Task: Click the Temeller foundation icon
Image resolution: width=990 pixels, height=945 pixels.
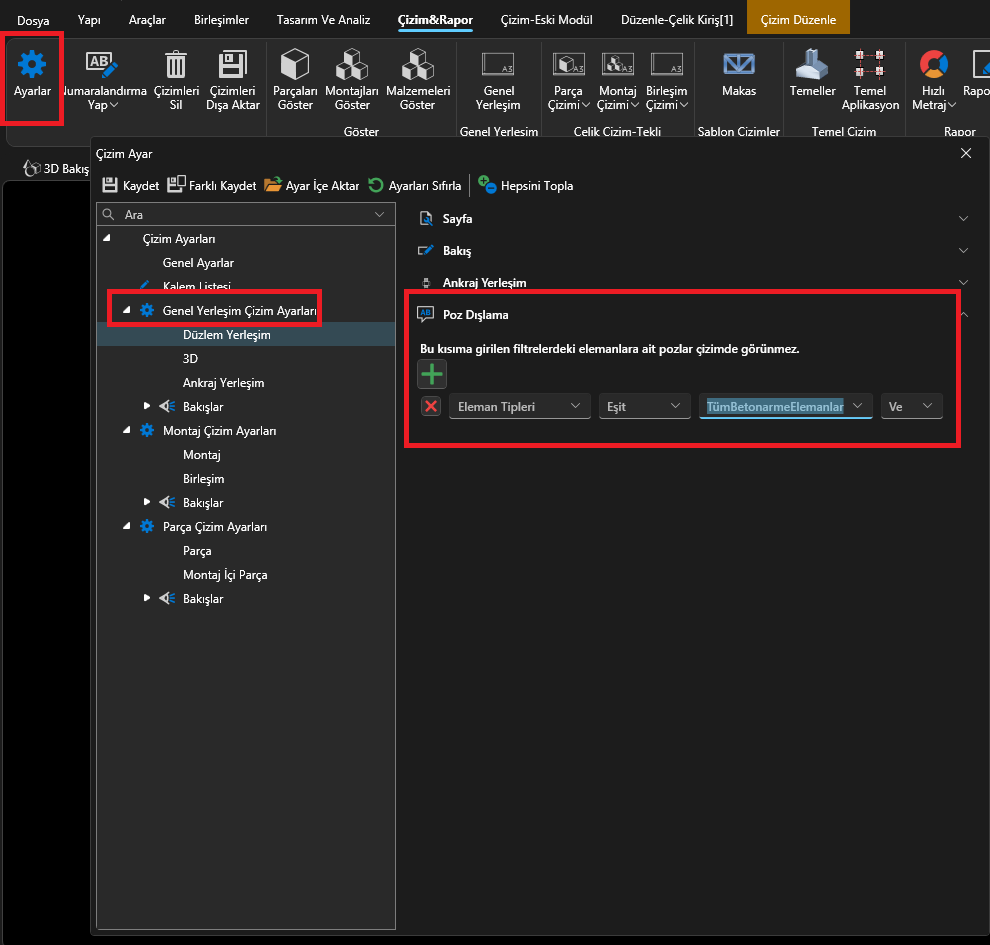Action: click(812, 66)
